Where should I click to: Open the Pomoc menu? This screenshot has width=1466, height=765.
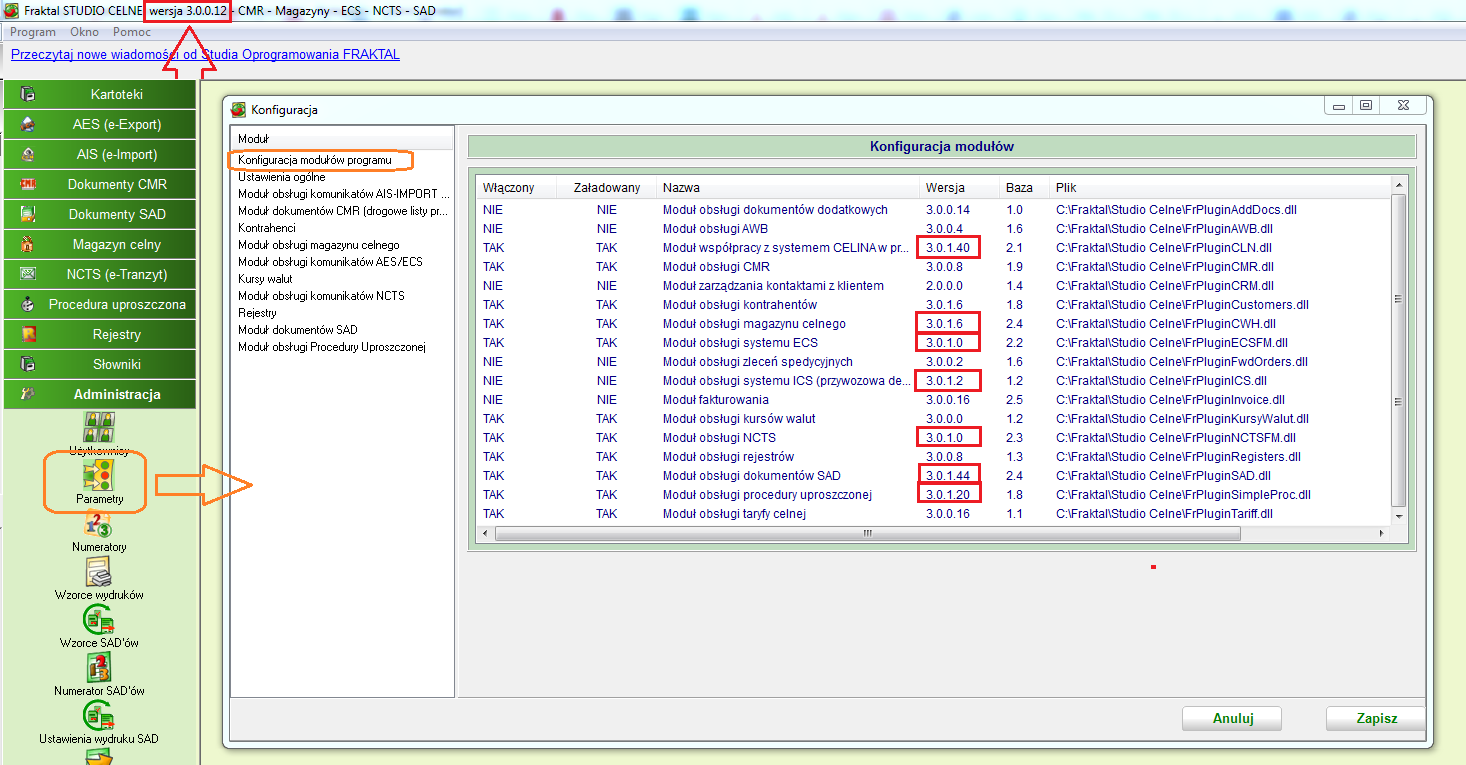point(132,32)
